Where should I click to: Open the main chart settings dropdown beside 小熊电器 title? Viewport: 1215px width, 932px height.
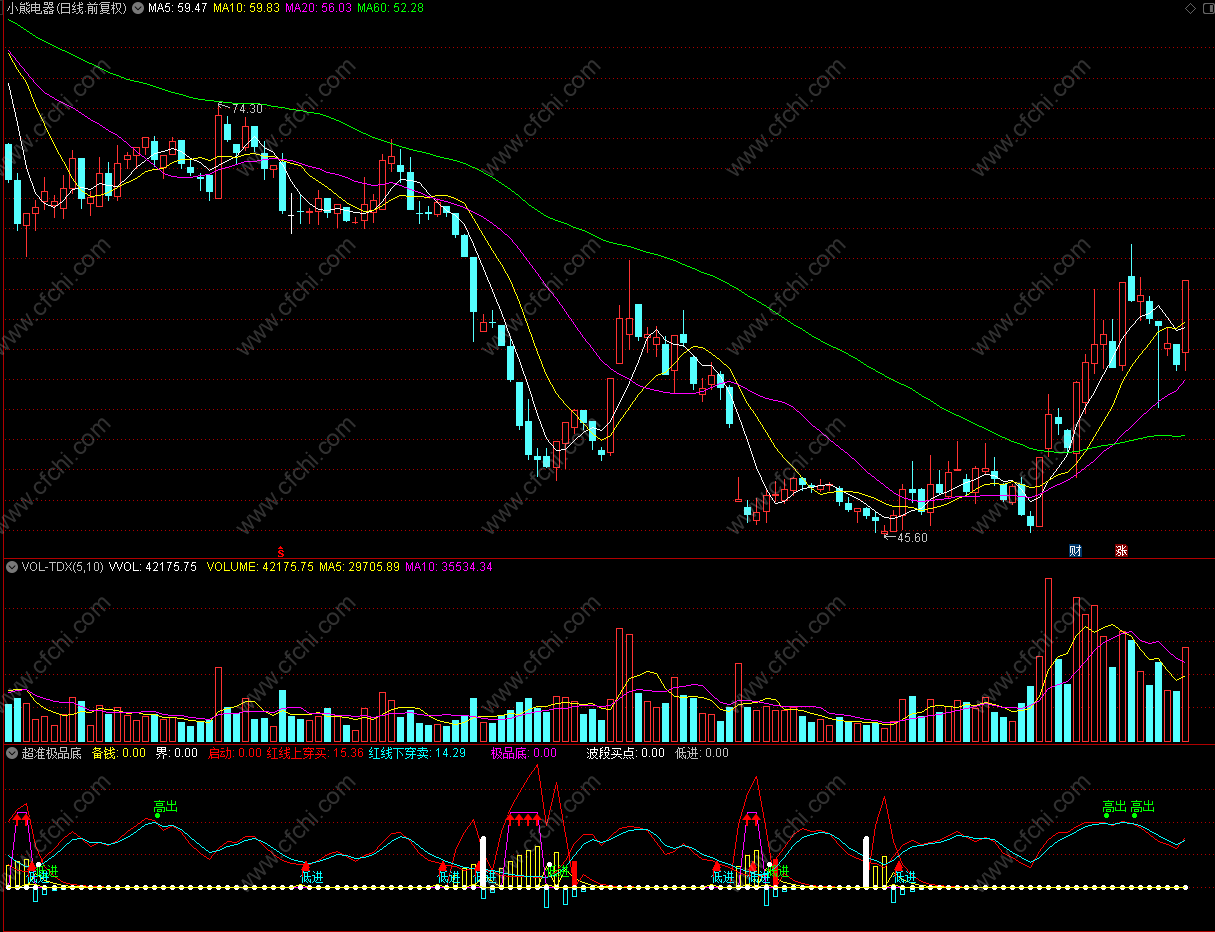[x=138, y=8]
